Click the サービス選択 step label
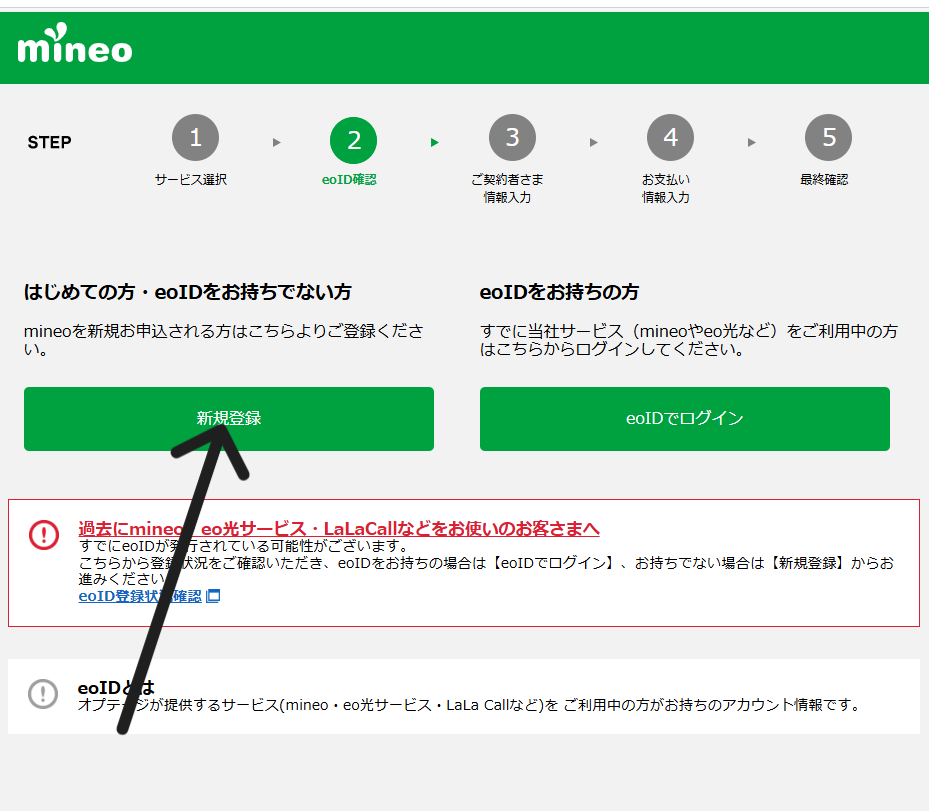 click(191, 179)
